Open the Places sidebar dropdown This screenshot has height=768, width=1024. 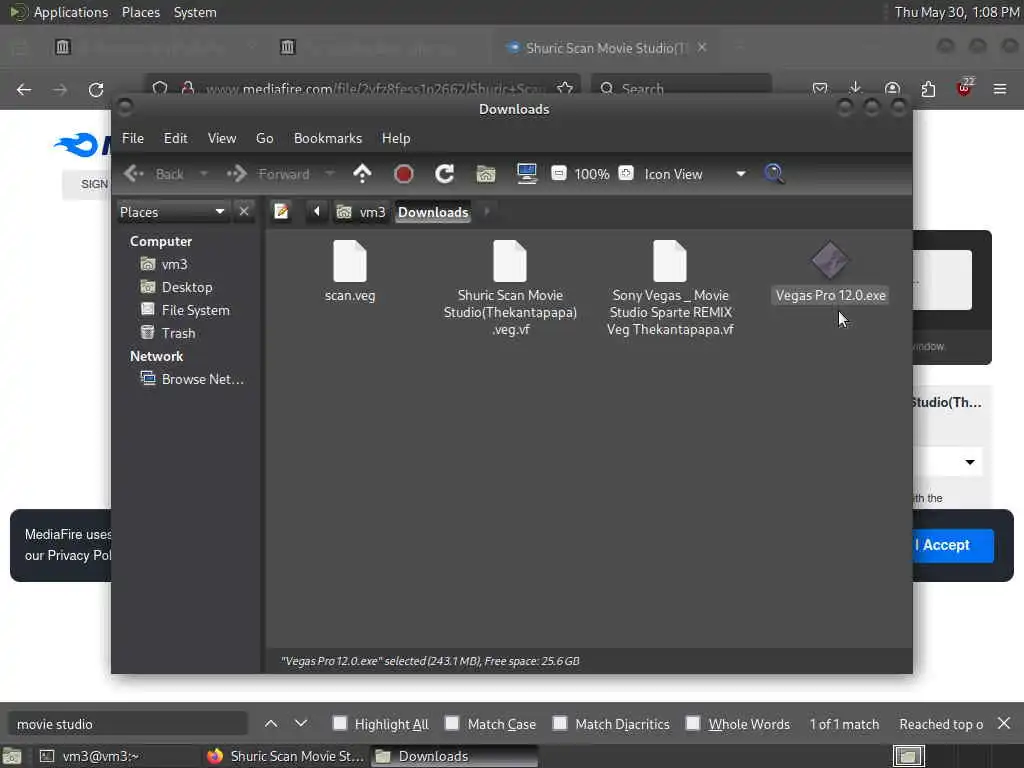(x=173, y=212)
